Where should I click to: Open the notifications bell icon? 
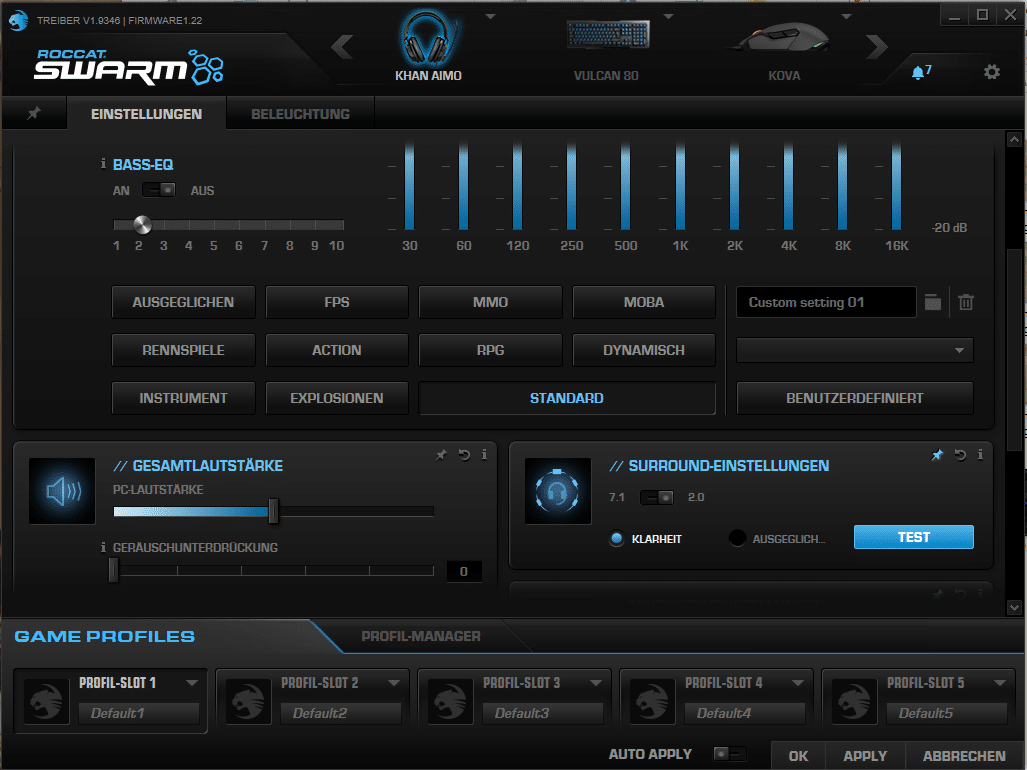click(918, 73)
